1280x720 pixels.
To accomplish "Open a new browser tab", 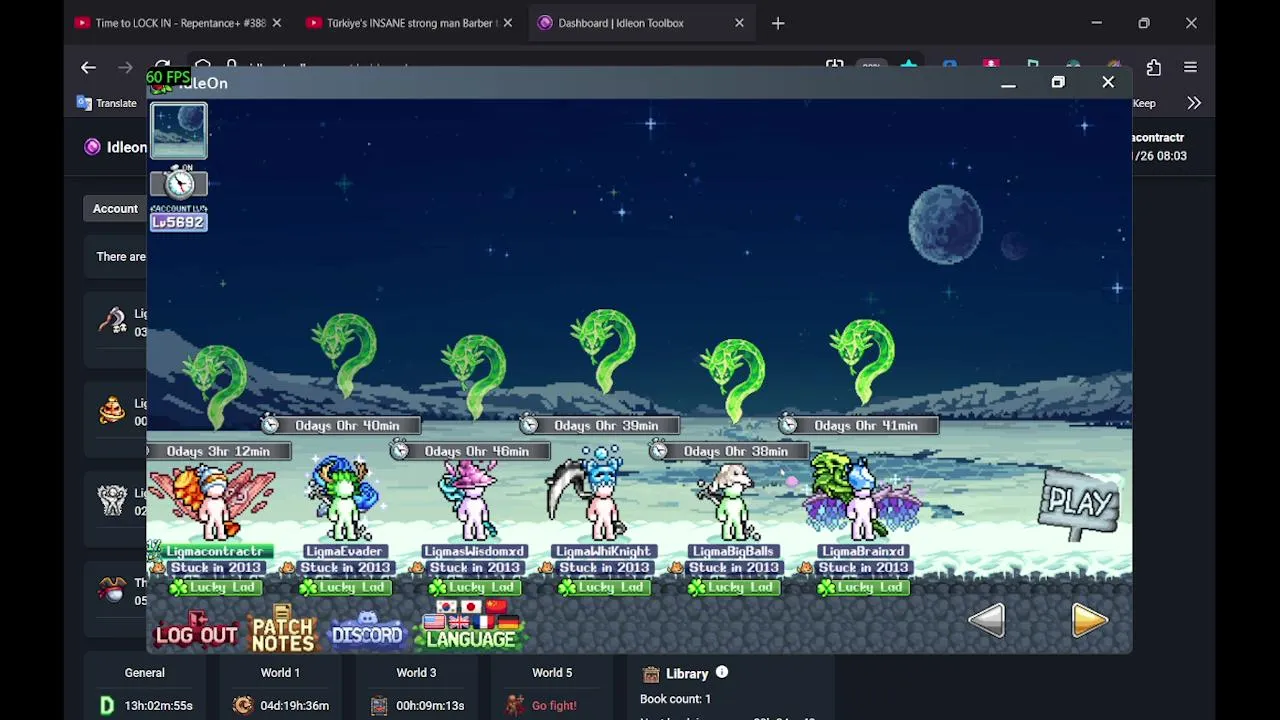I will [x=778, y=23].
